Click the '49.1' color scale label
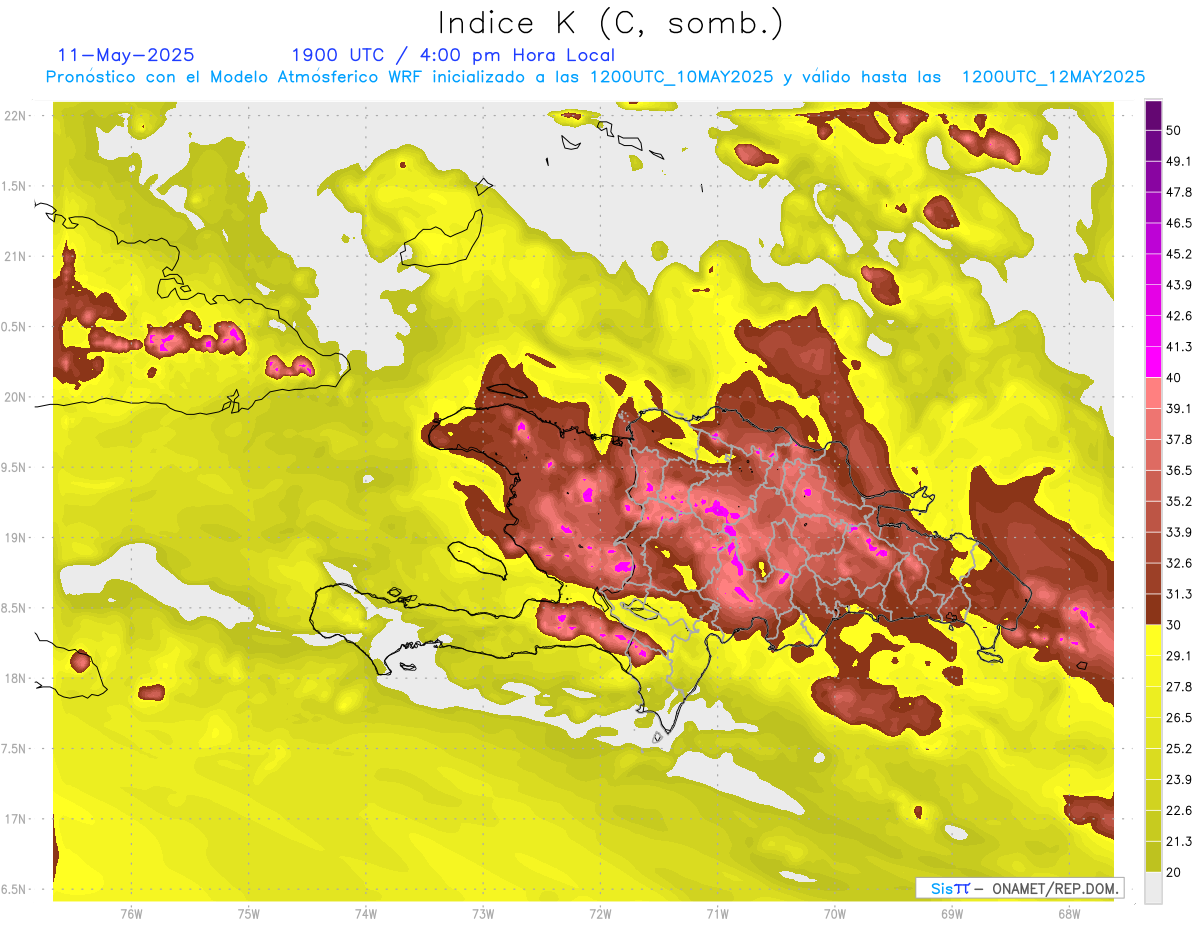Screen dimensions: 1200x927 (1179, 162)
